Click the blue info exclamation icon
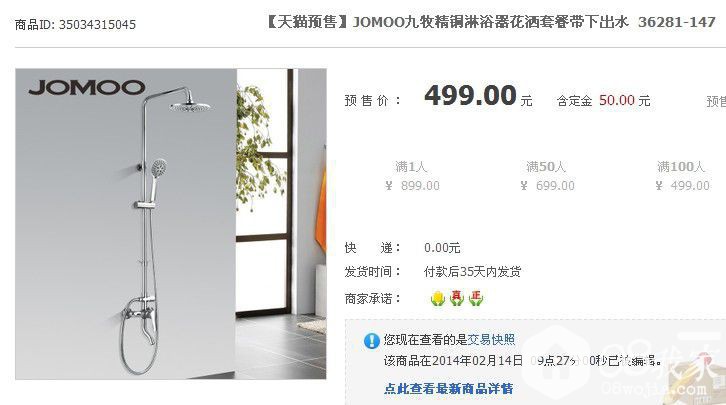The width and height of the screenshot is (726, 405). [372, 341]
